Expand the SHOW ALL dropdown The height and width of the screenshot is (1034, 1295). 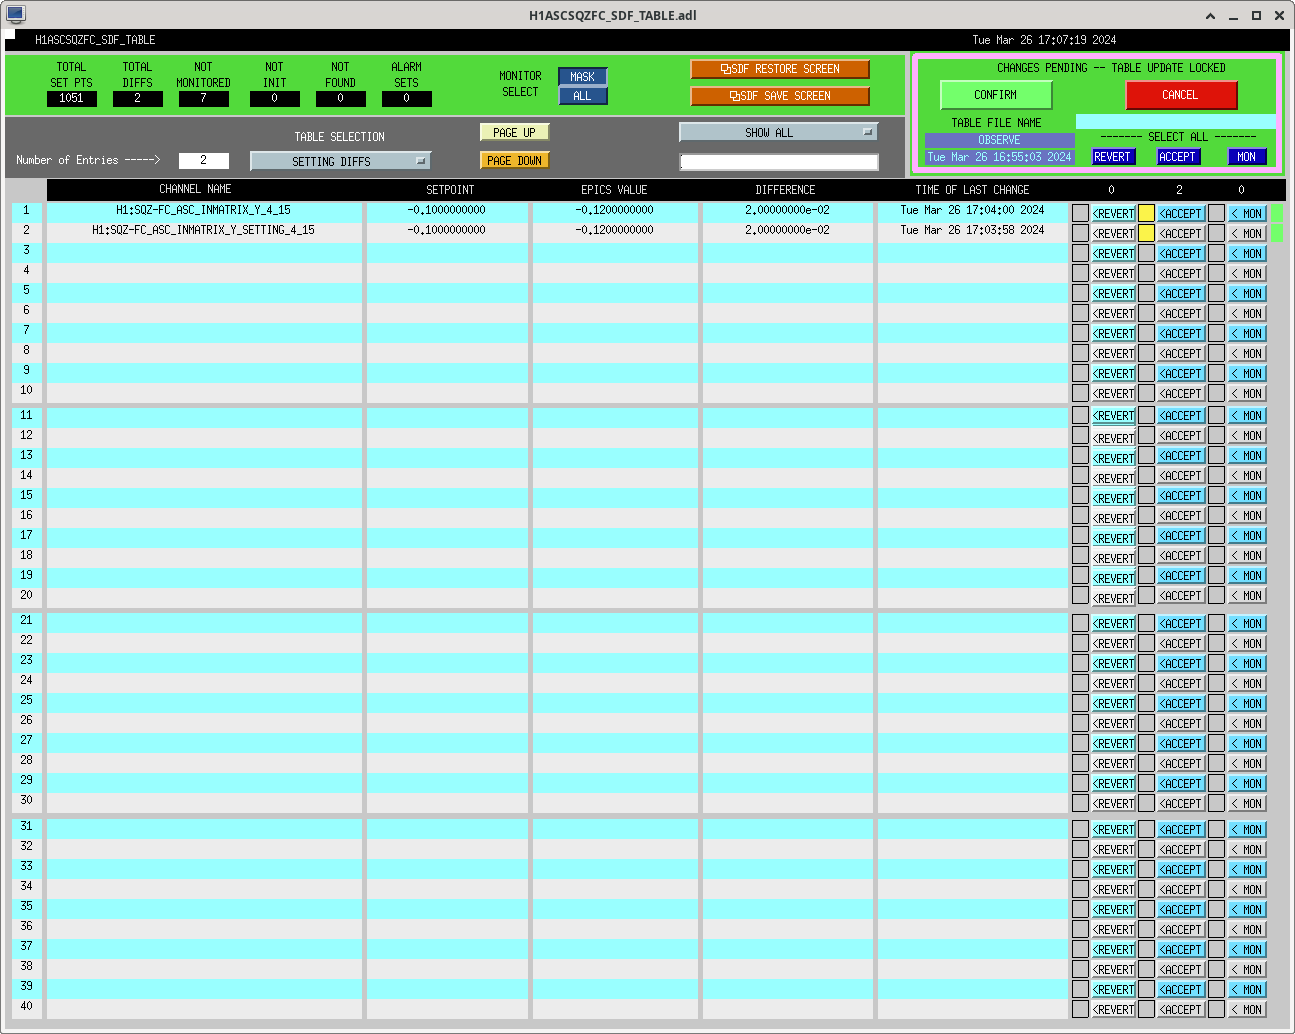point(778,132)
